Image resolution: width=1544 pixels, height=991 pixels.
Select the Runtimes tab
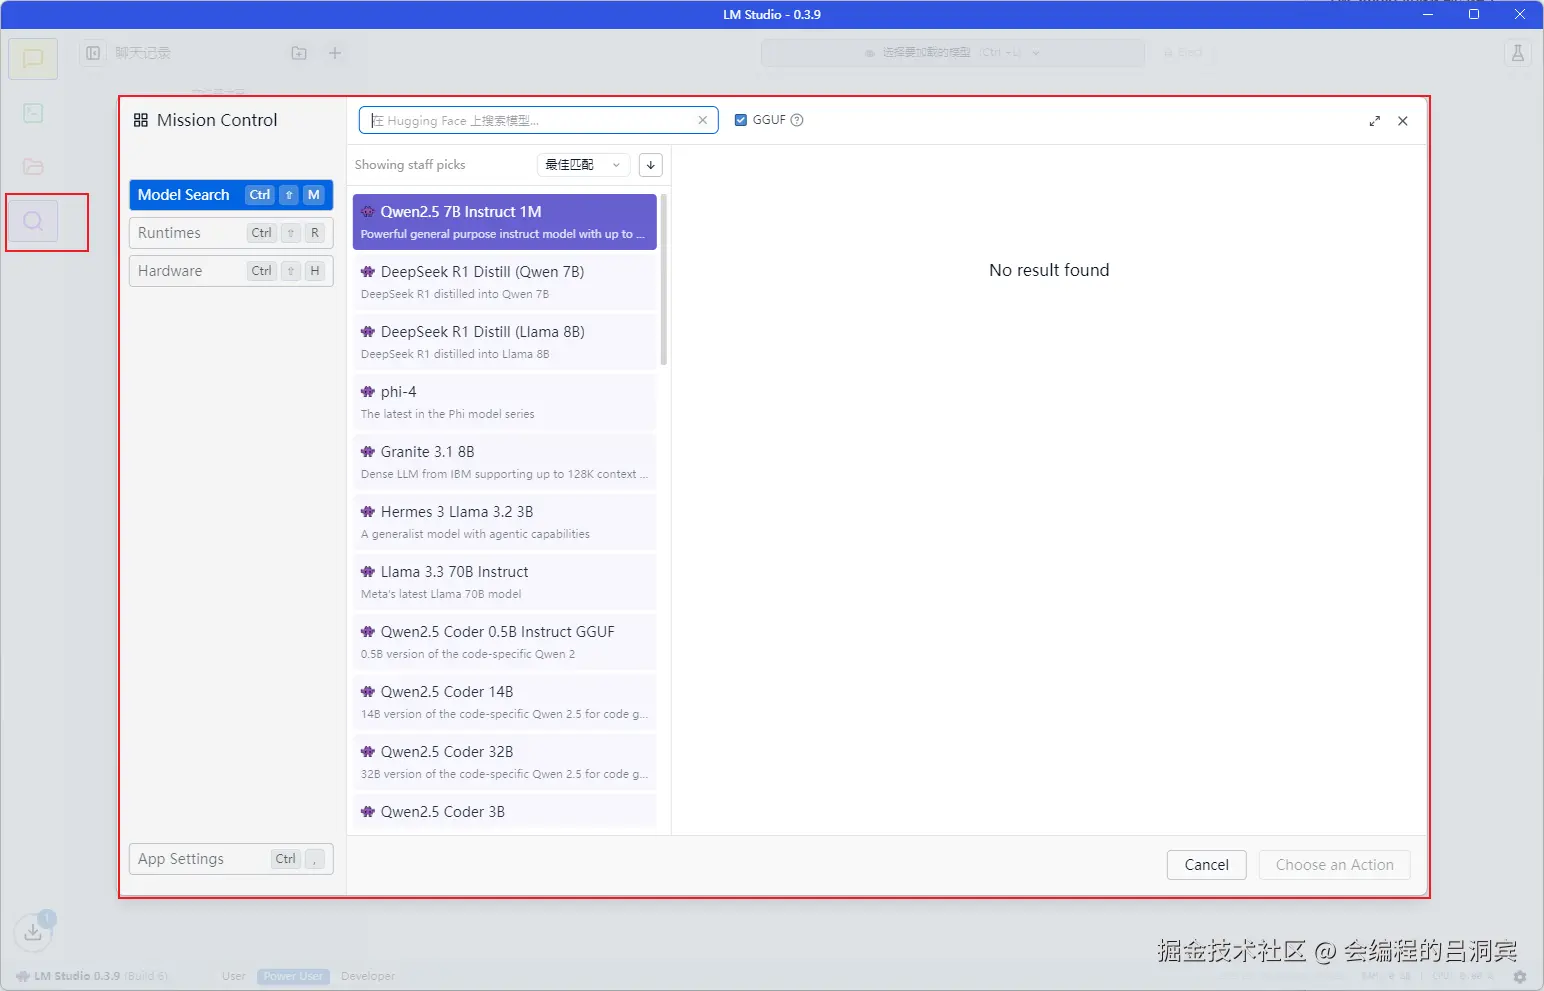click(x=231, y=233)
